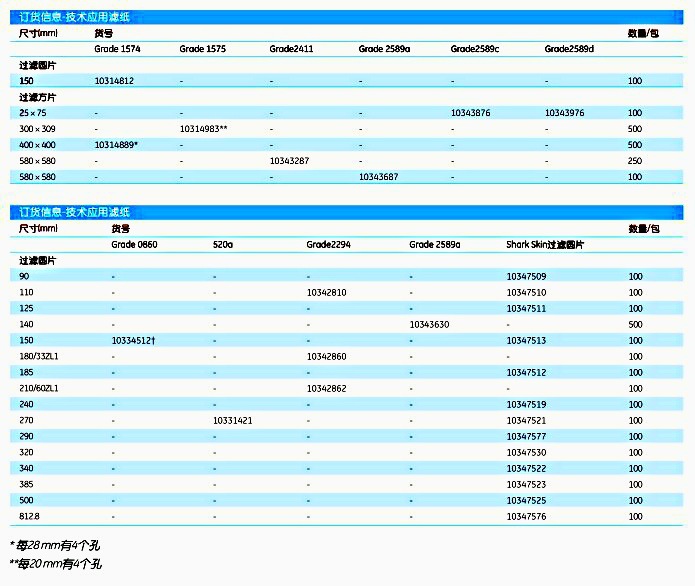This screenshot has height=586, width=695.
Task: Click product number 10314812 under Grade 1574
Action: (x=115, y=80)
